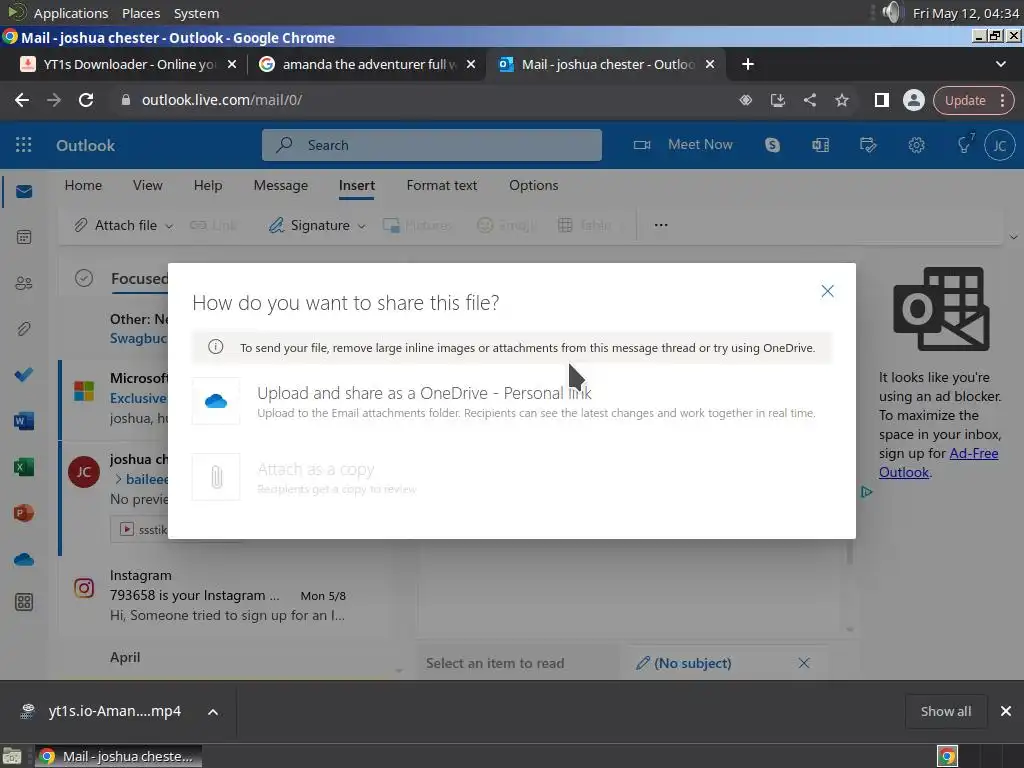Open People from the left sidebar
The height and width of the screenshot is (768, 1024).
click(24, 283)
